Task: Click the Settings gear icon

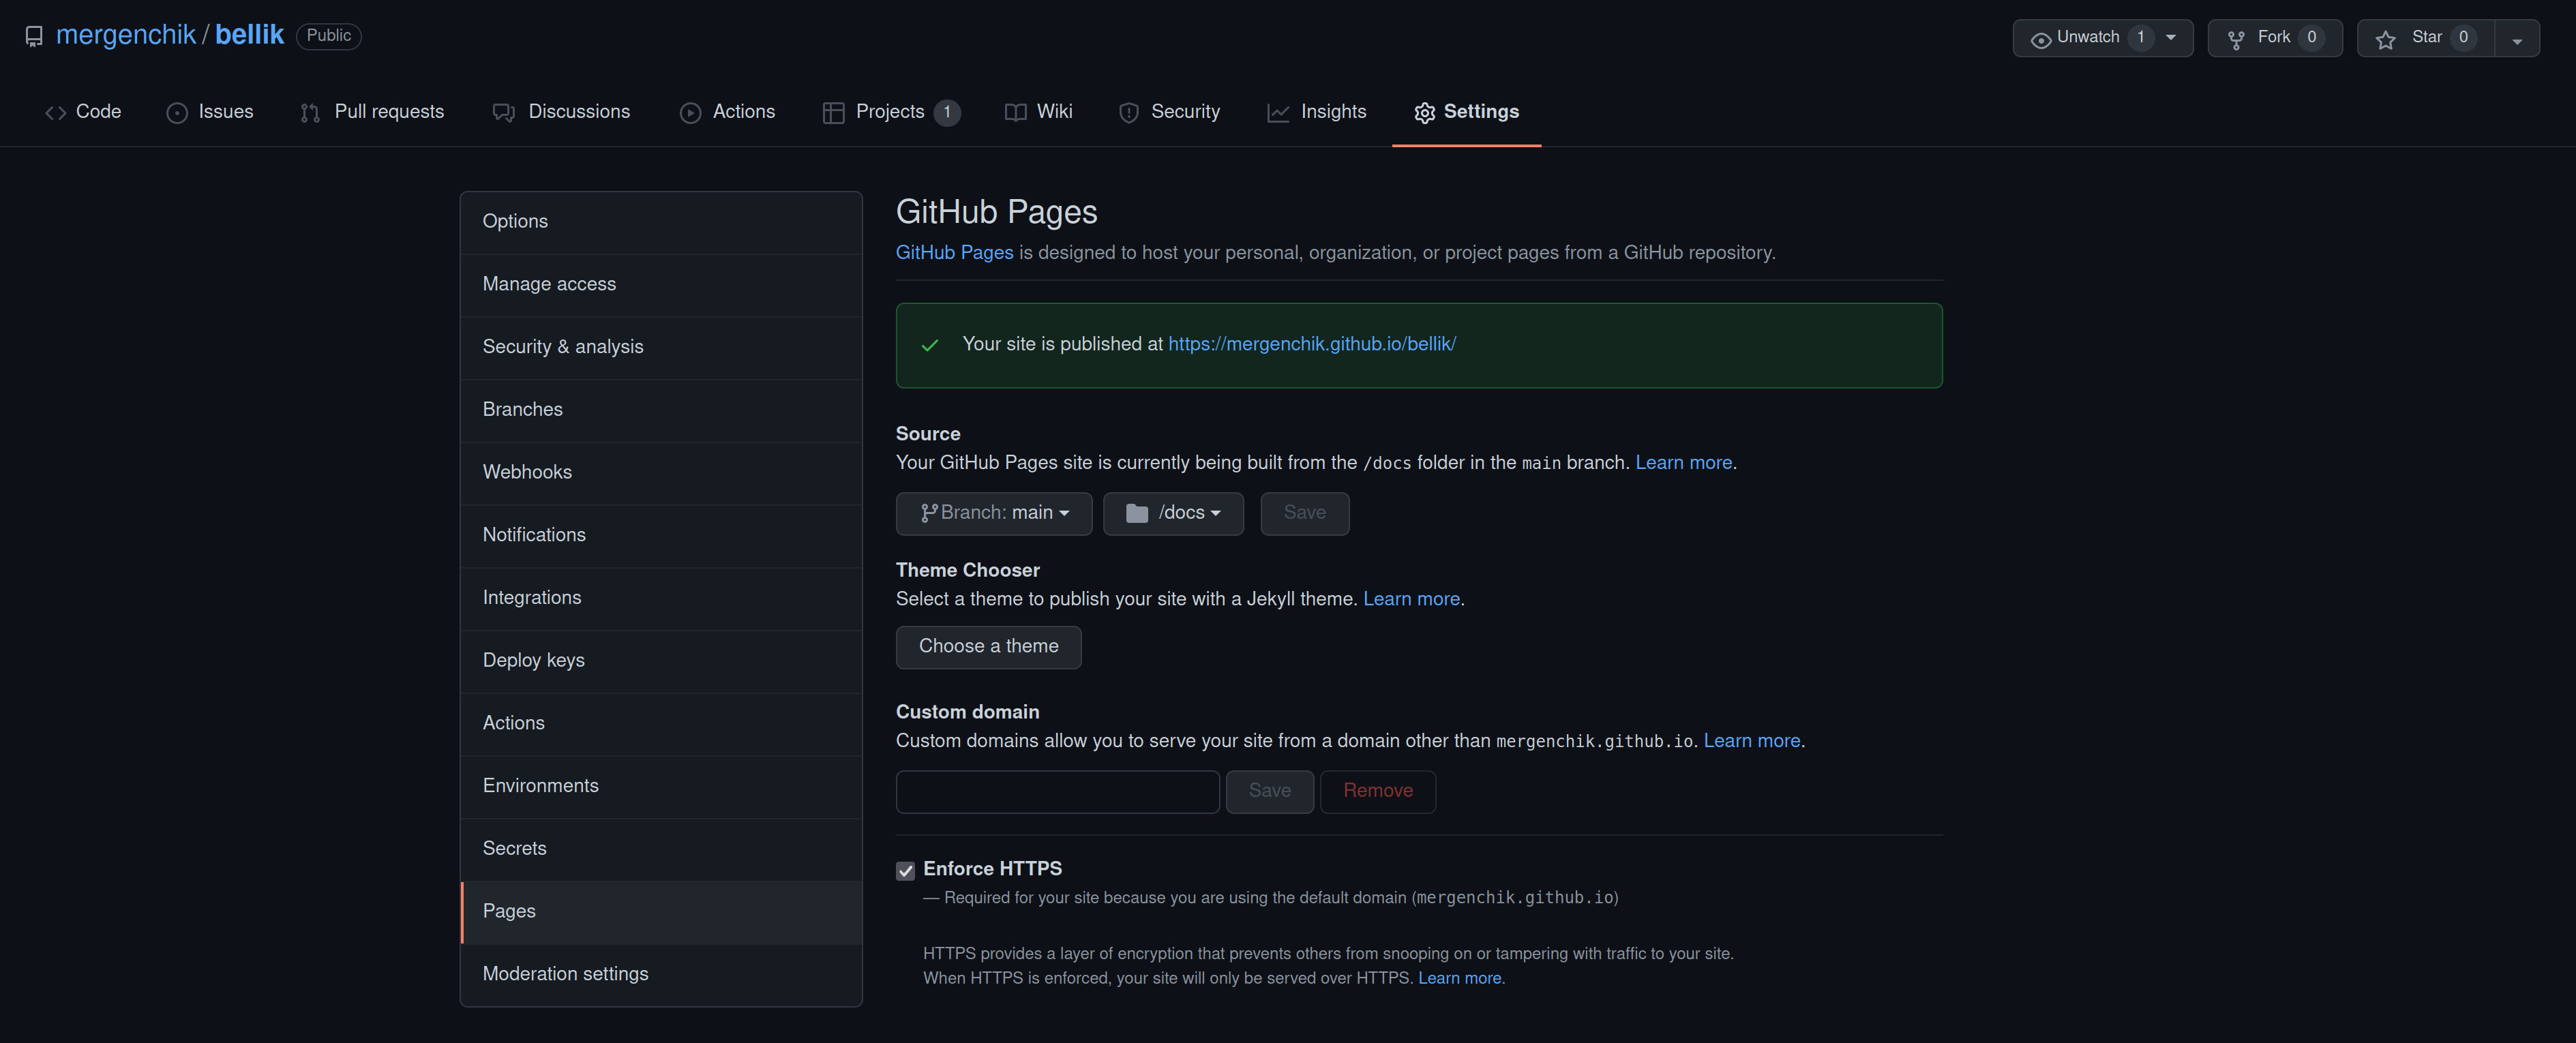Action: (1424, 113)
